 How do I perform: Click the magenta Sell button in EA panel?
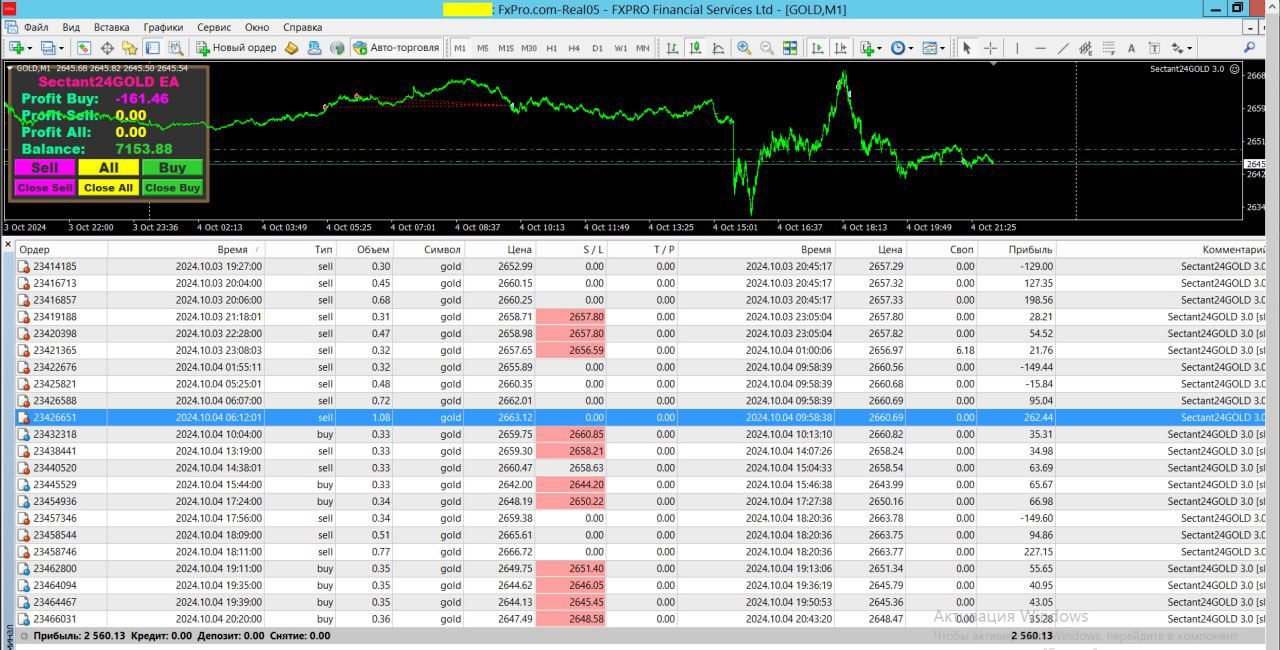[45, 168]
